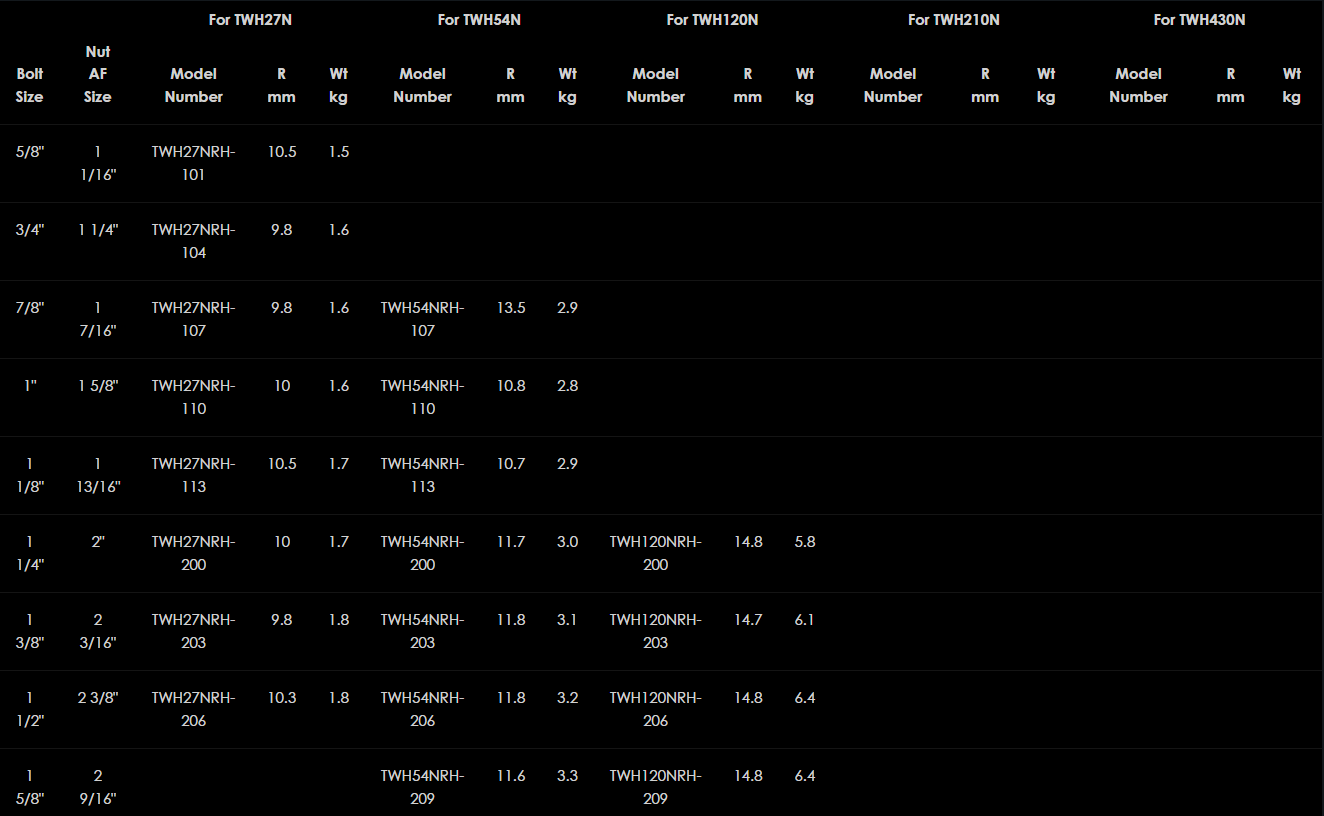Screen dimensions: 1324x816
Task: Select model TWH27NRH-113
Action: tap(194, 475)
